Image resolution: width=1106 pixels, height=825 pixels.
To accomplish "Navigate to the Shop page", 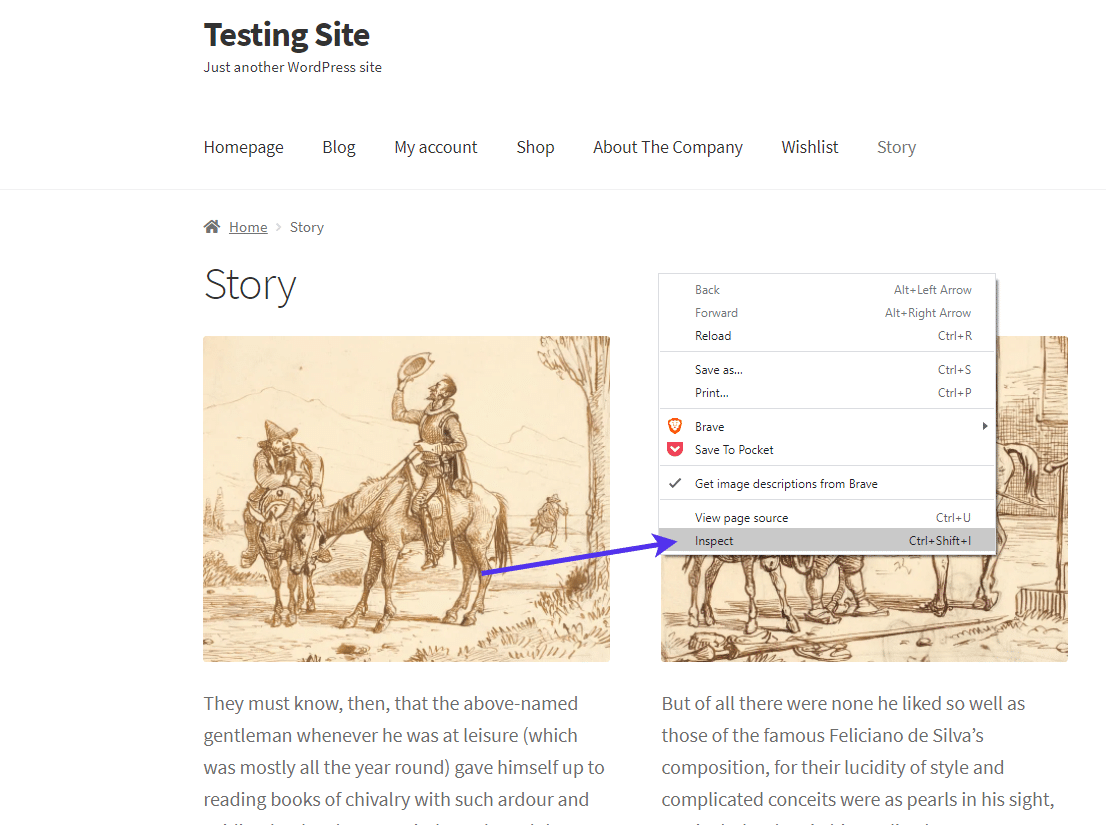I will (x=535, y=147).
